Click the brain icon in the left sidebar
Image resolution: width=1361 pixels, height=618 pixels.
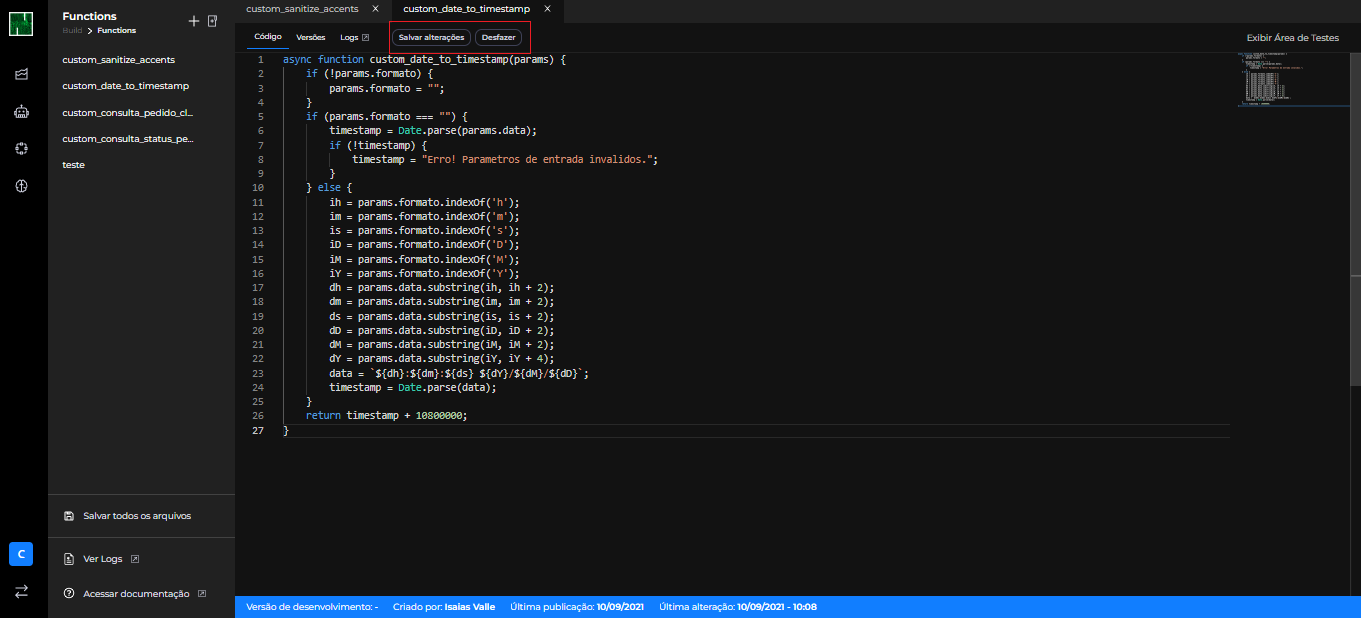point(22,186)
